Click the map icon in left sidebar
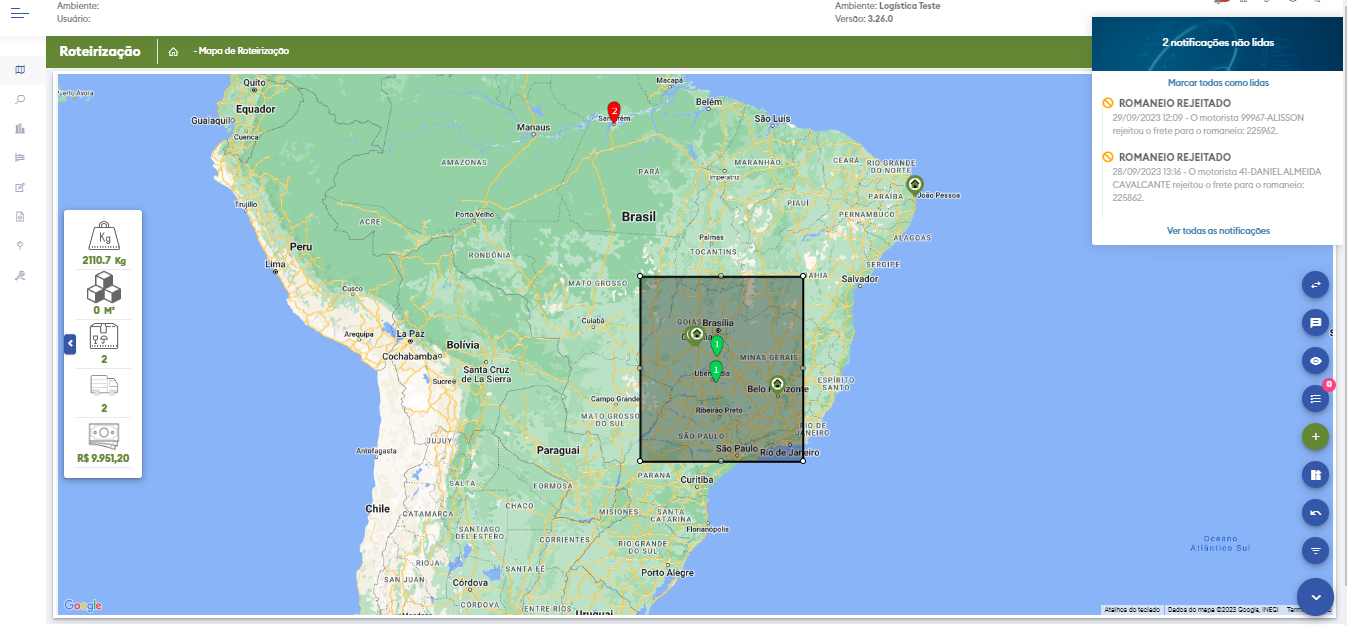1347x626 pixels. click(20, 70)
